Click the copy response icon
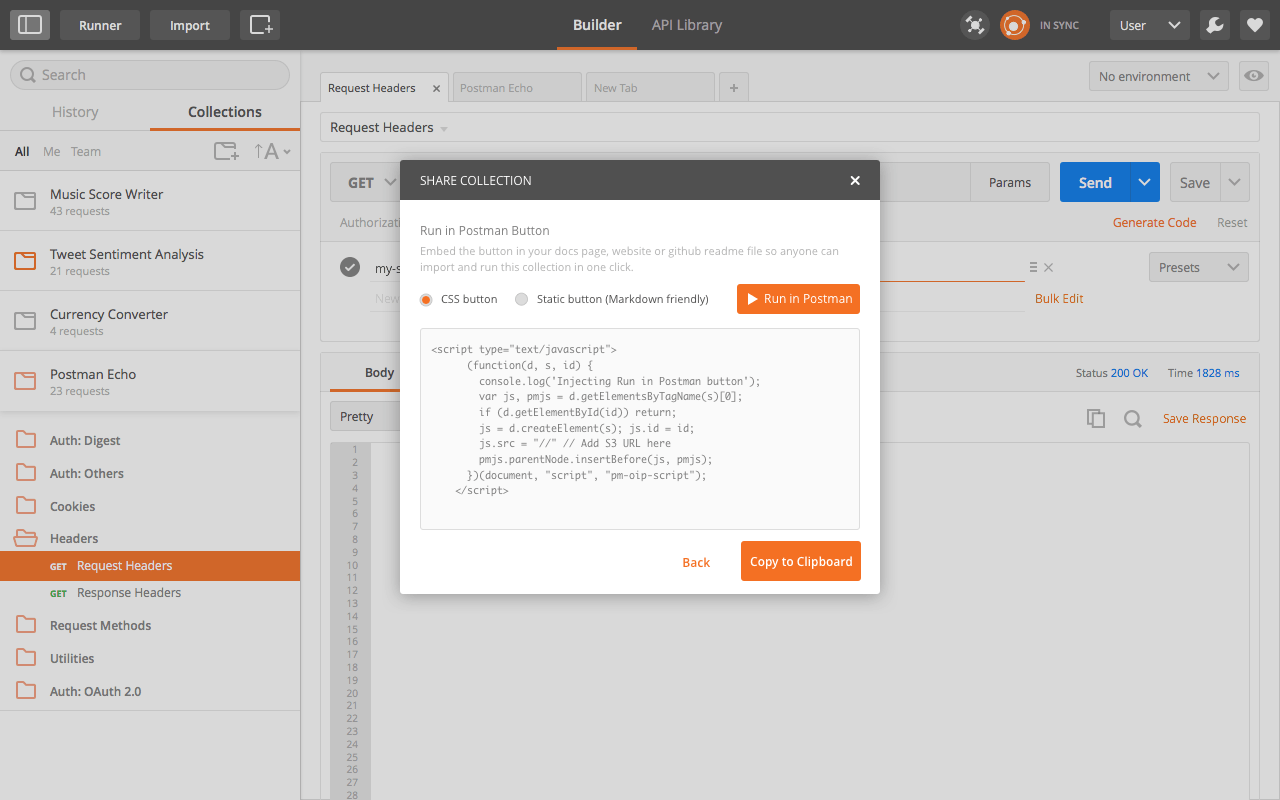The width and height of the screenshot is (1280, 800). point(1096,419)
